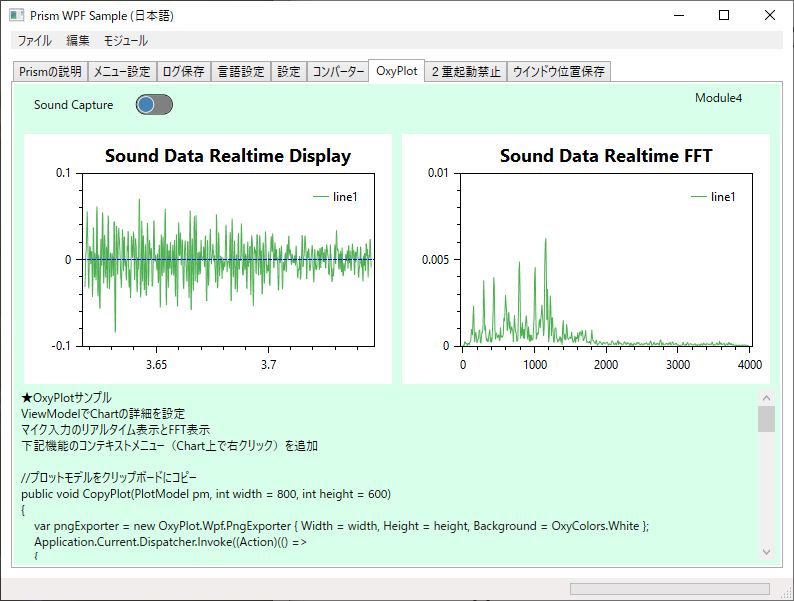
Task: Toggle the Sound Capture switch
Action: coord(154,105)
